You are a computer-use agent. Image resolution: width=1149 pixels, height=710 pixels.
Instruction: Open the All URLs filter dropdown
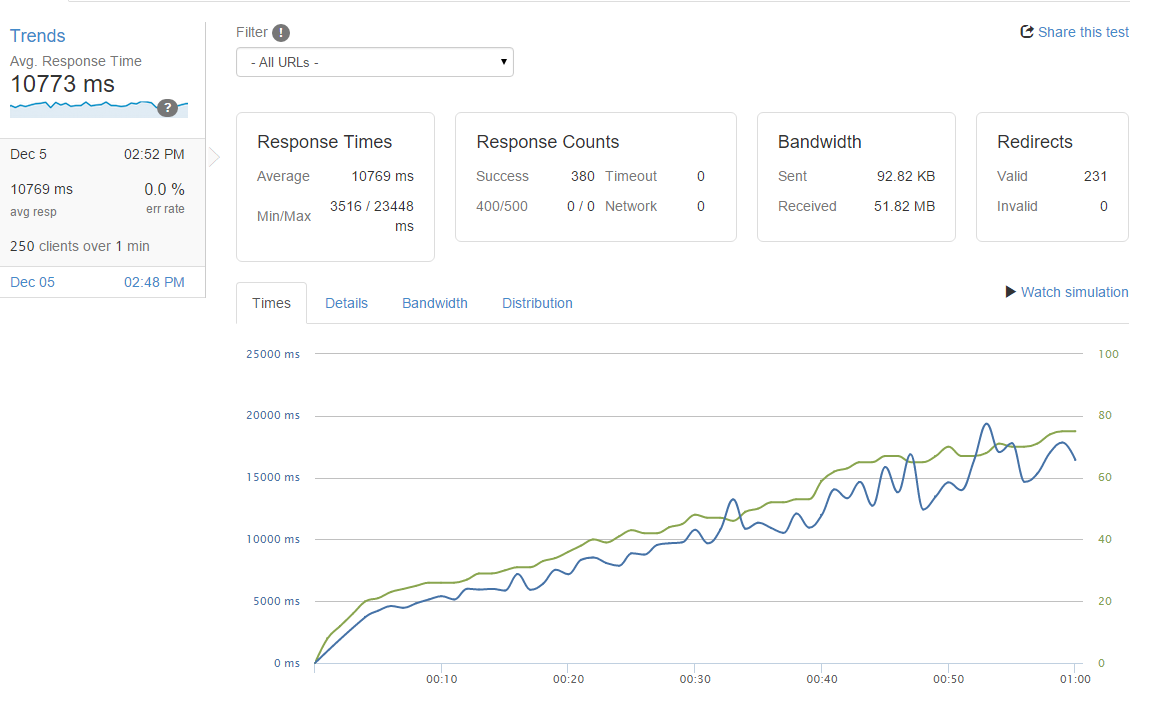[x=375, y=62]
